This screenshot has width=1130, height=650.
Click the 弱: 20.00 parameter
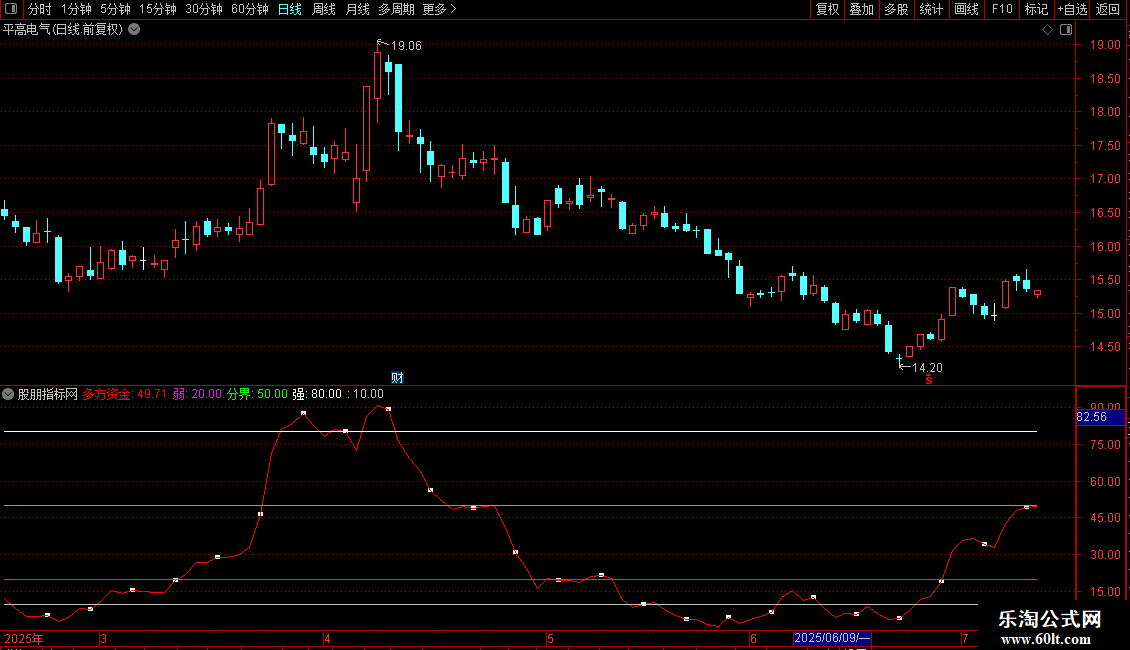[x=197, y=394]
